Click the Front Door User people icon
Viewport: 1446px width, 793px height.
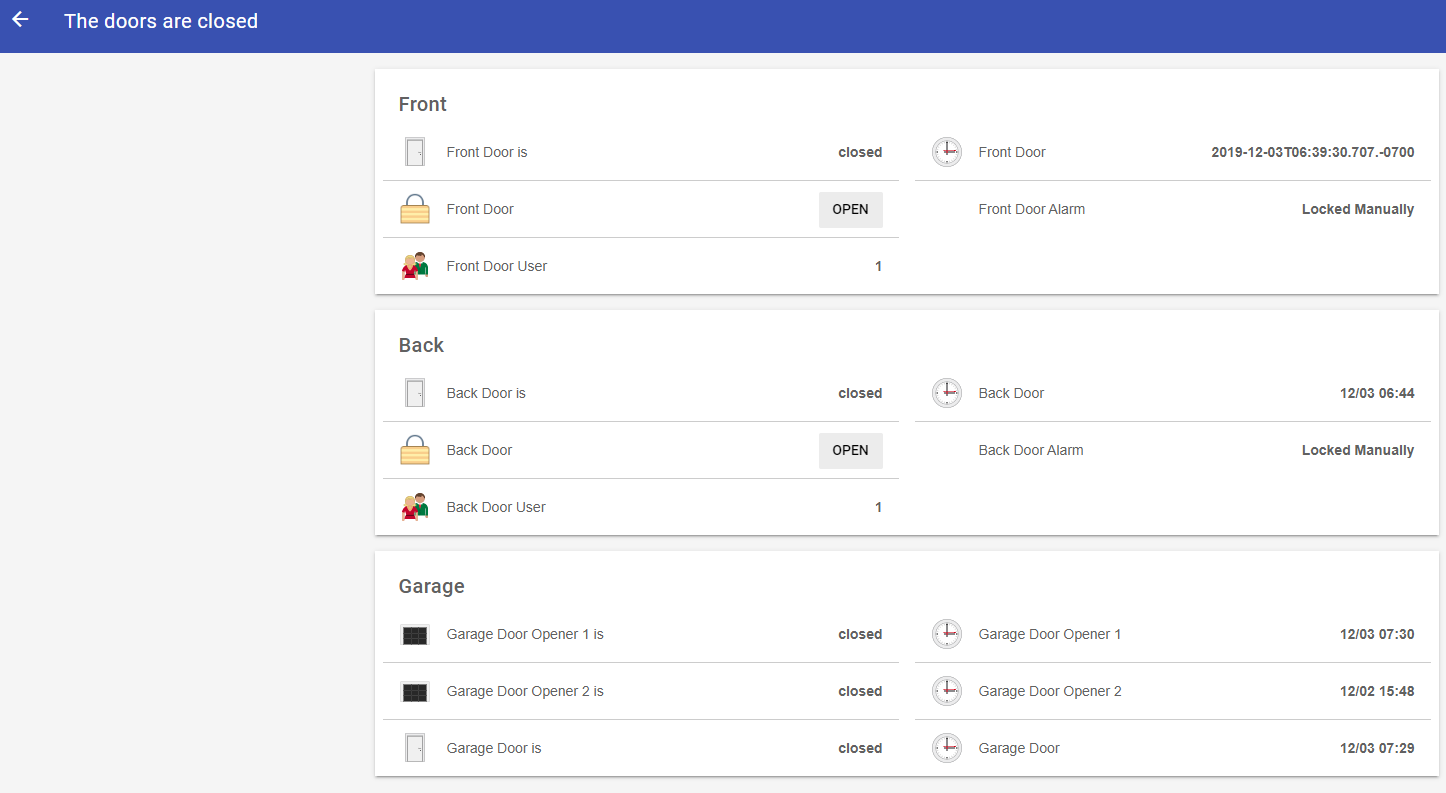[x=415, y=266]
